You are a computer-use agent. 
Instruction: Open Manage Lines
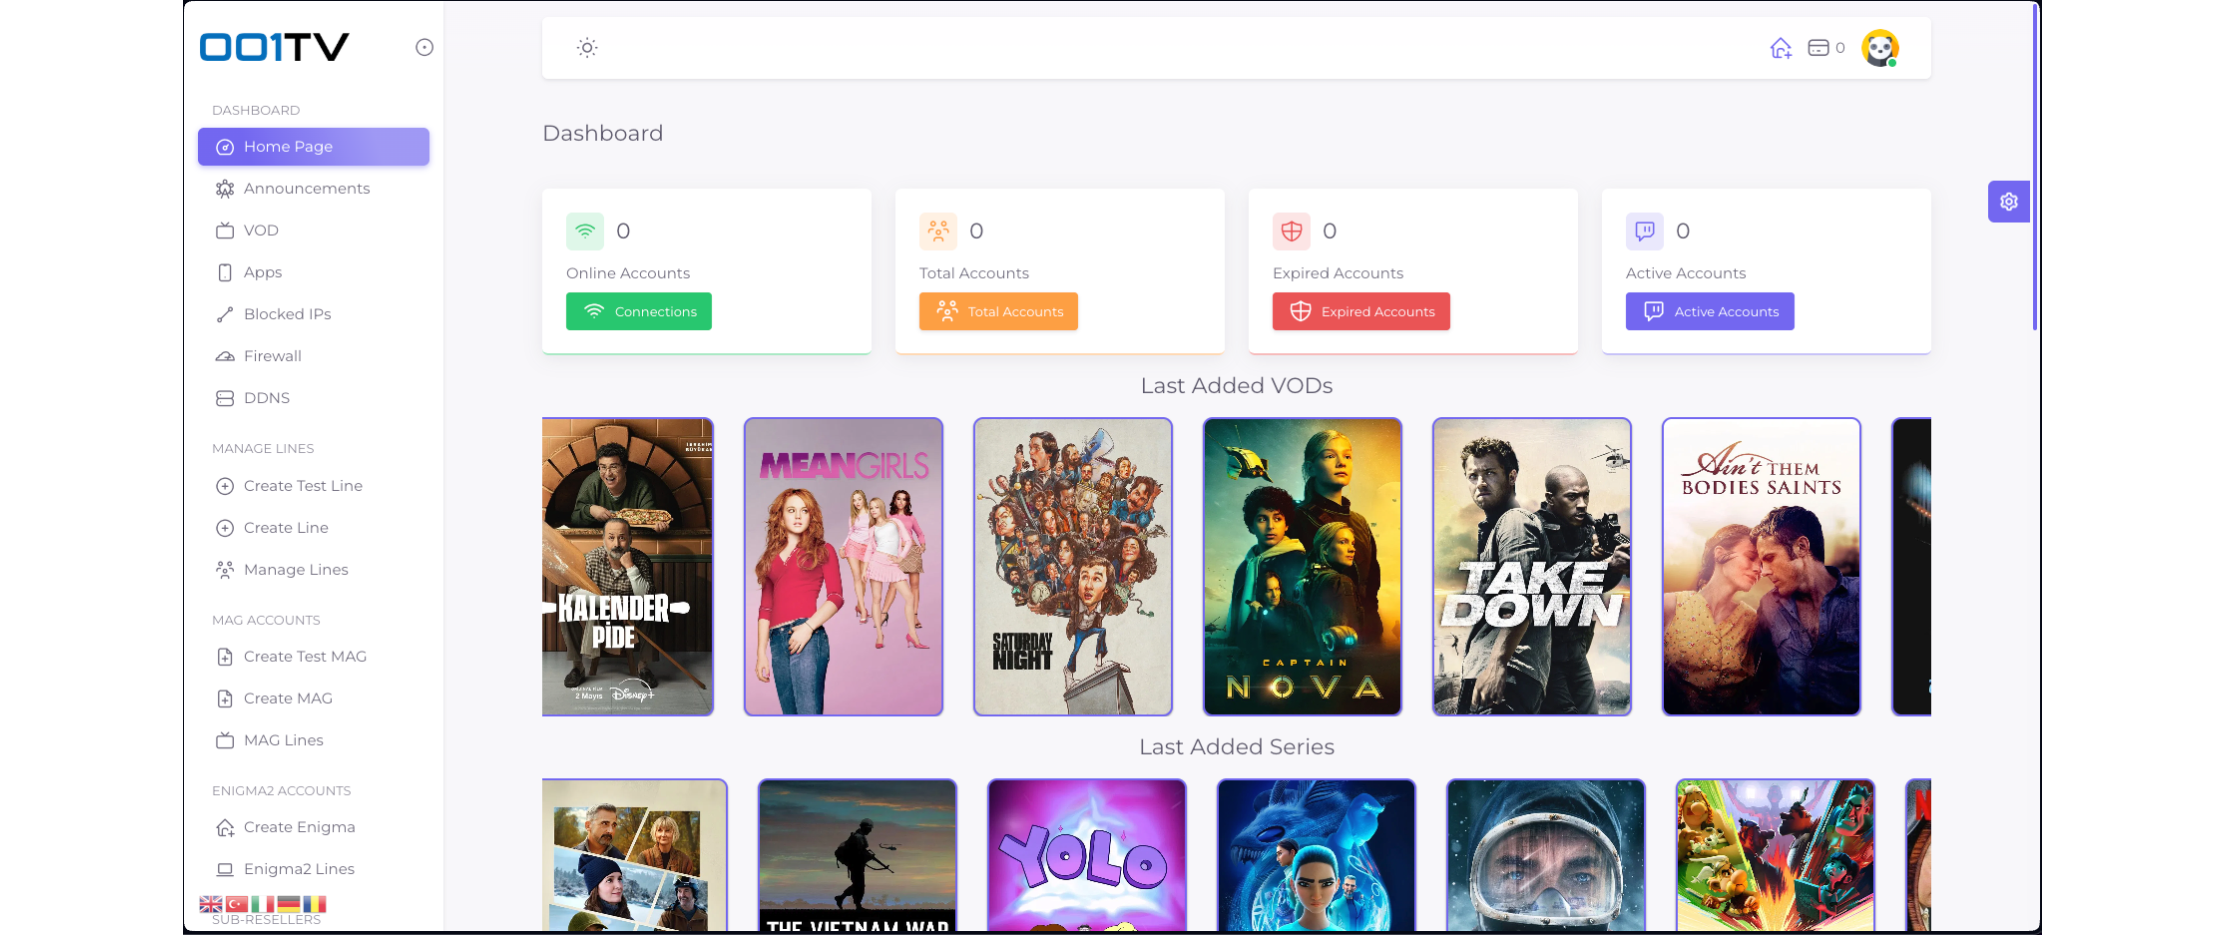[x=314, y=571]
